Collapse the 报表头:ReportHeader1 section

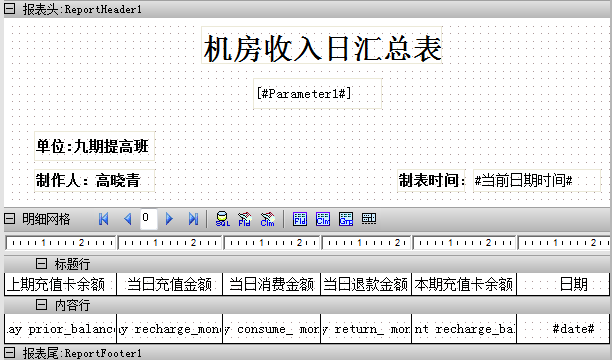tap(9, 9)
